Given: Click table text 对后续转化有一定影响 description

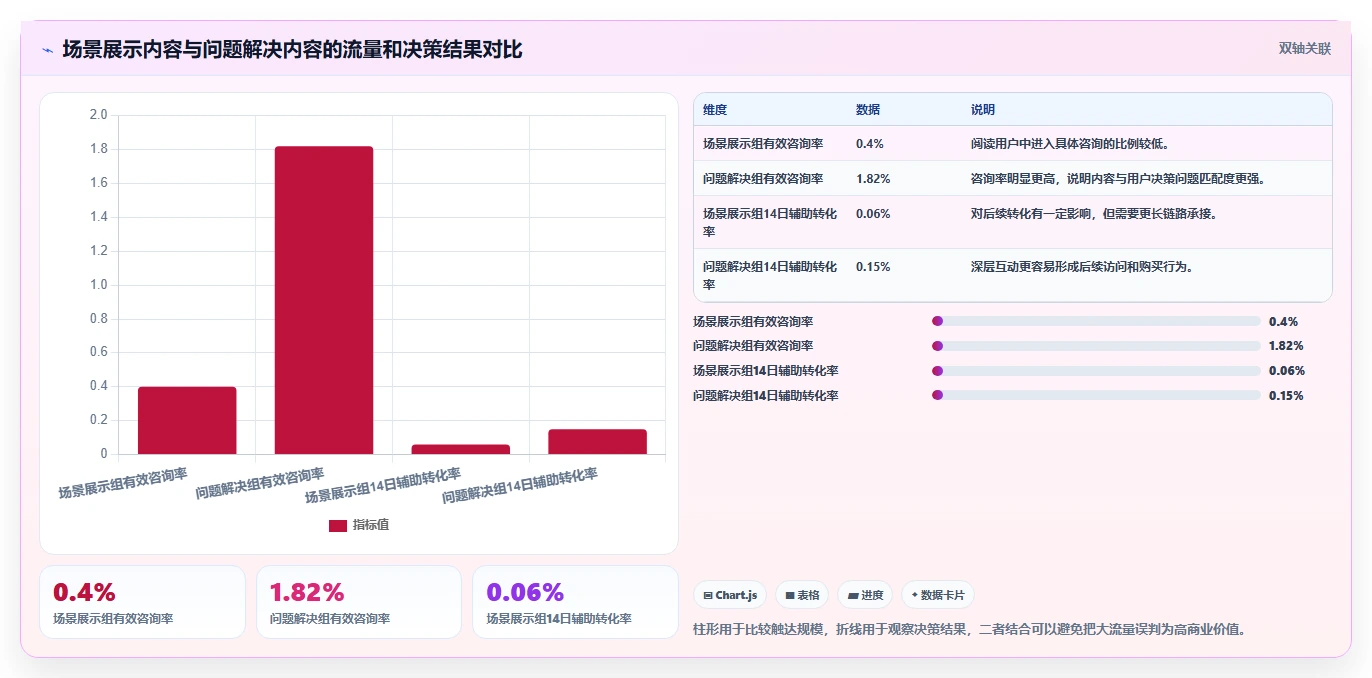Looking at the screenshot, I should click(1095, 214).
